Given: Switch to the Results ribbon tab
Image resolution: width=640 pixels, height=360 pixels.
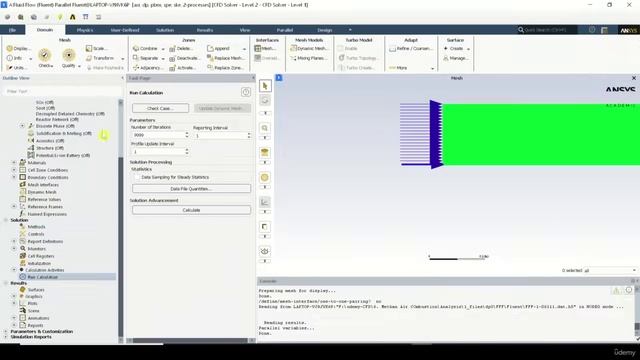Looking at the screenshot, I should click(205, 30).
